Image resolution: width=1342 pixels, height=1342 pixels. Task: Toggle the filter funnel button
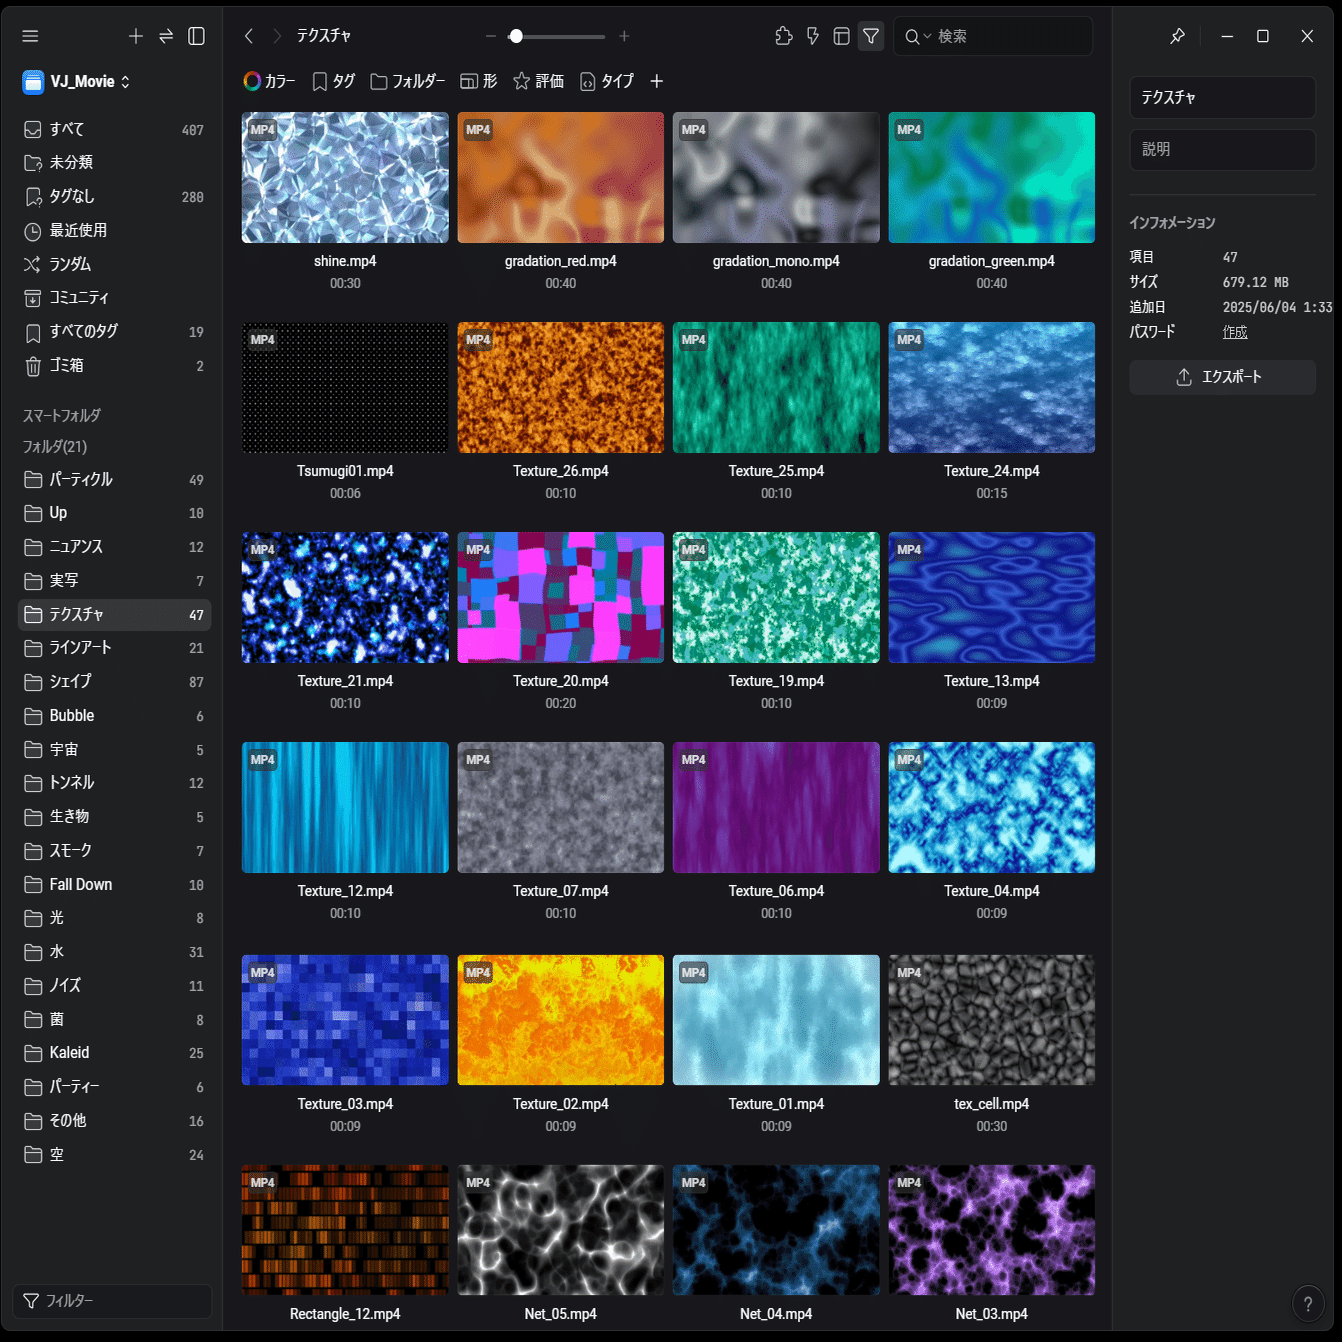(x=871, y=36)
